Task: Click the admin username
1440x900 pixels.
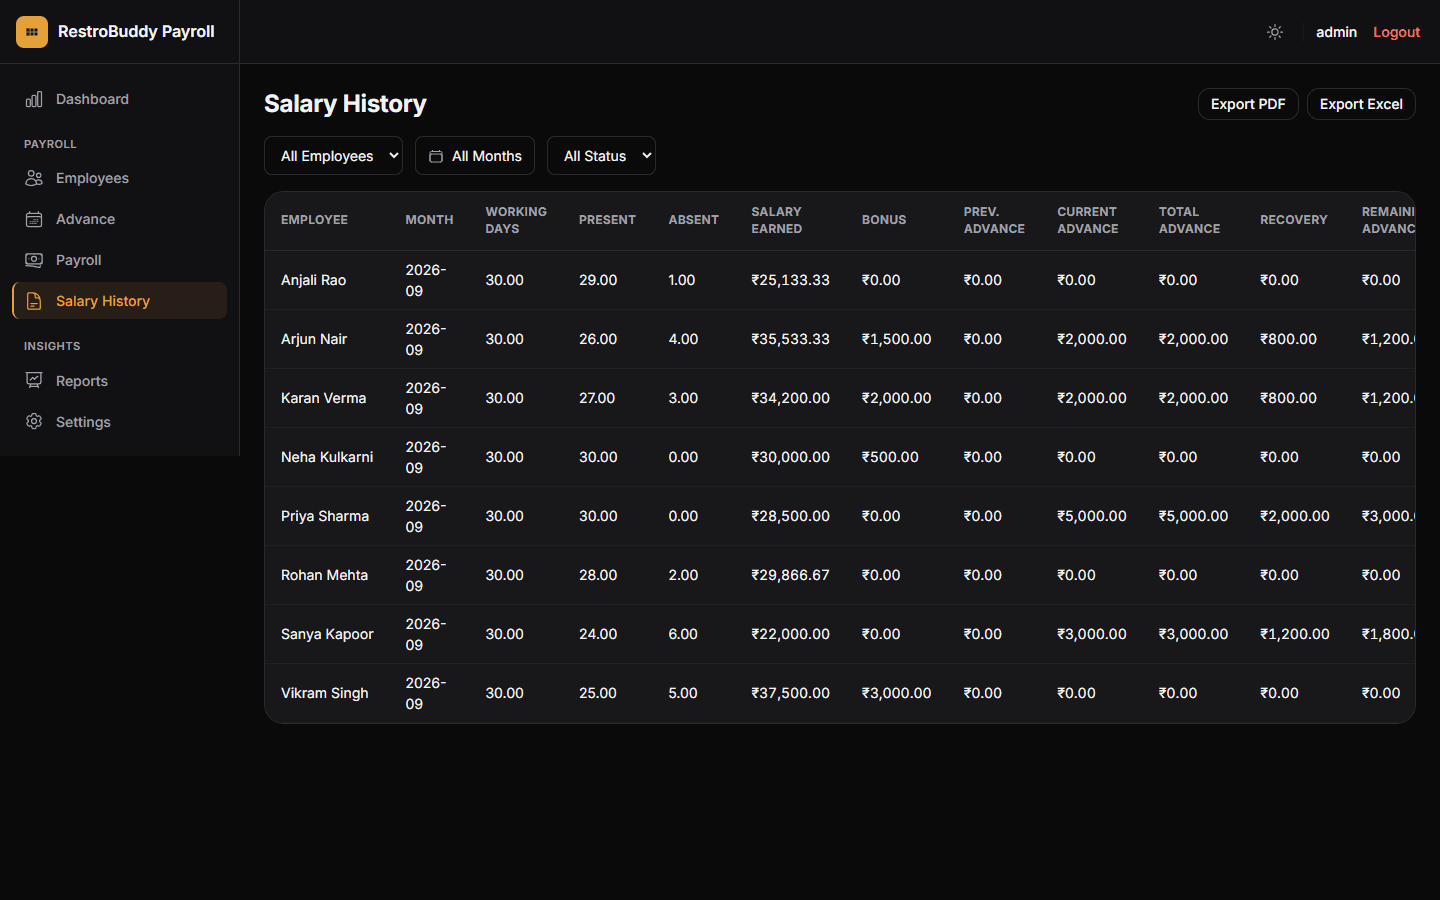Action: tap(1336, 32)
